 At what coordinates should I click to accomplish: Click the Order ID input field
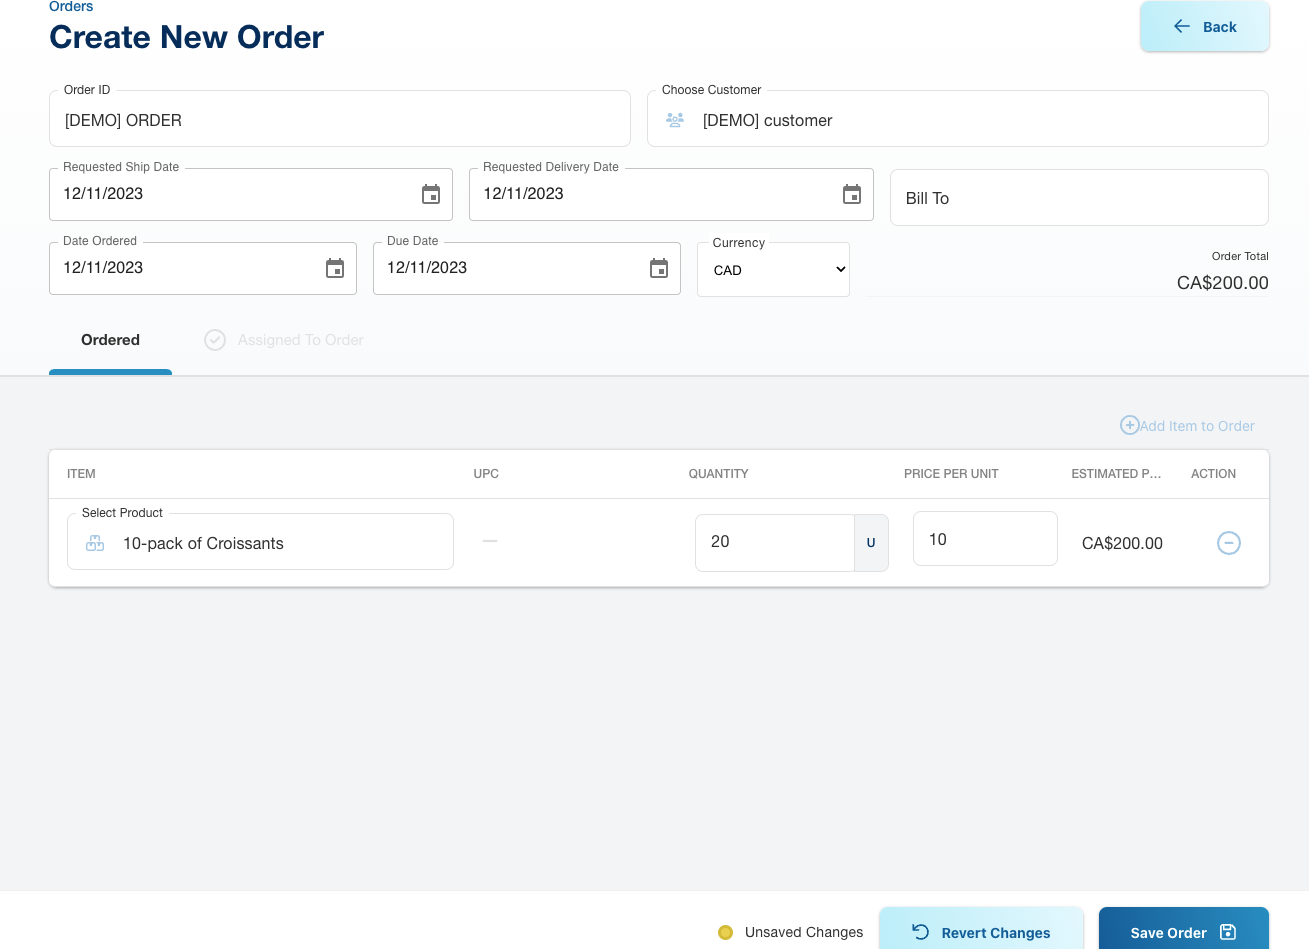coord(340,120)
